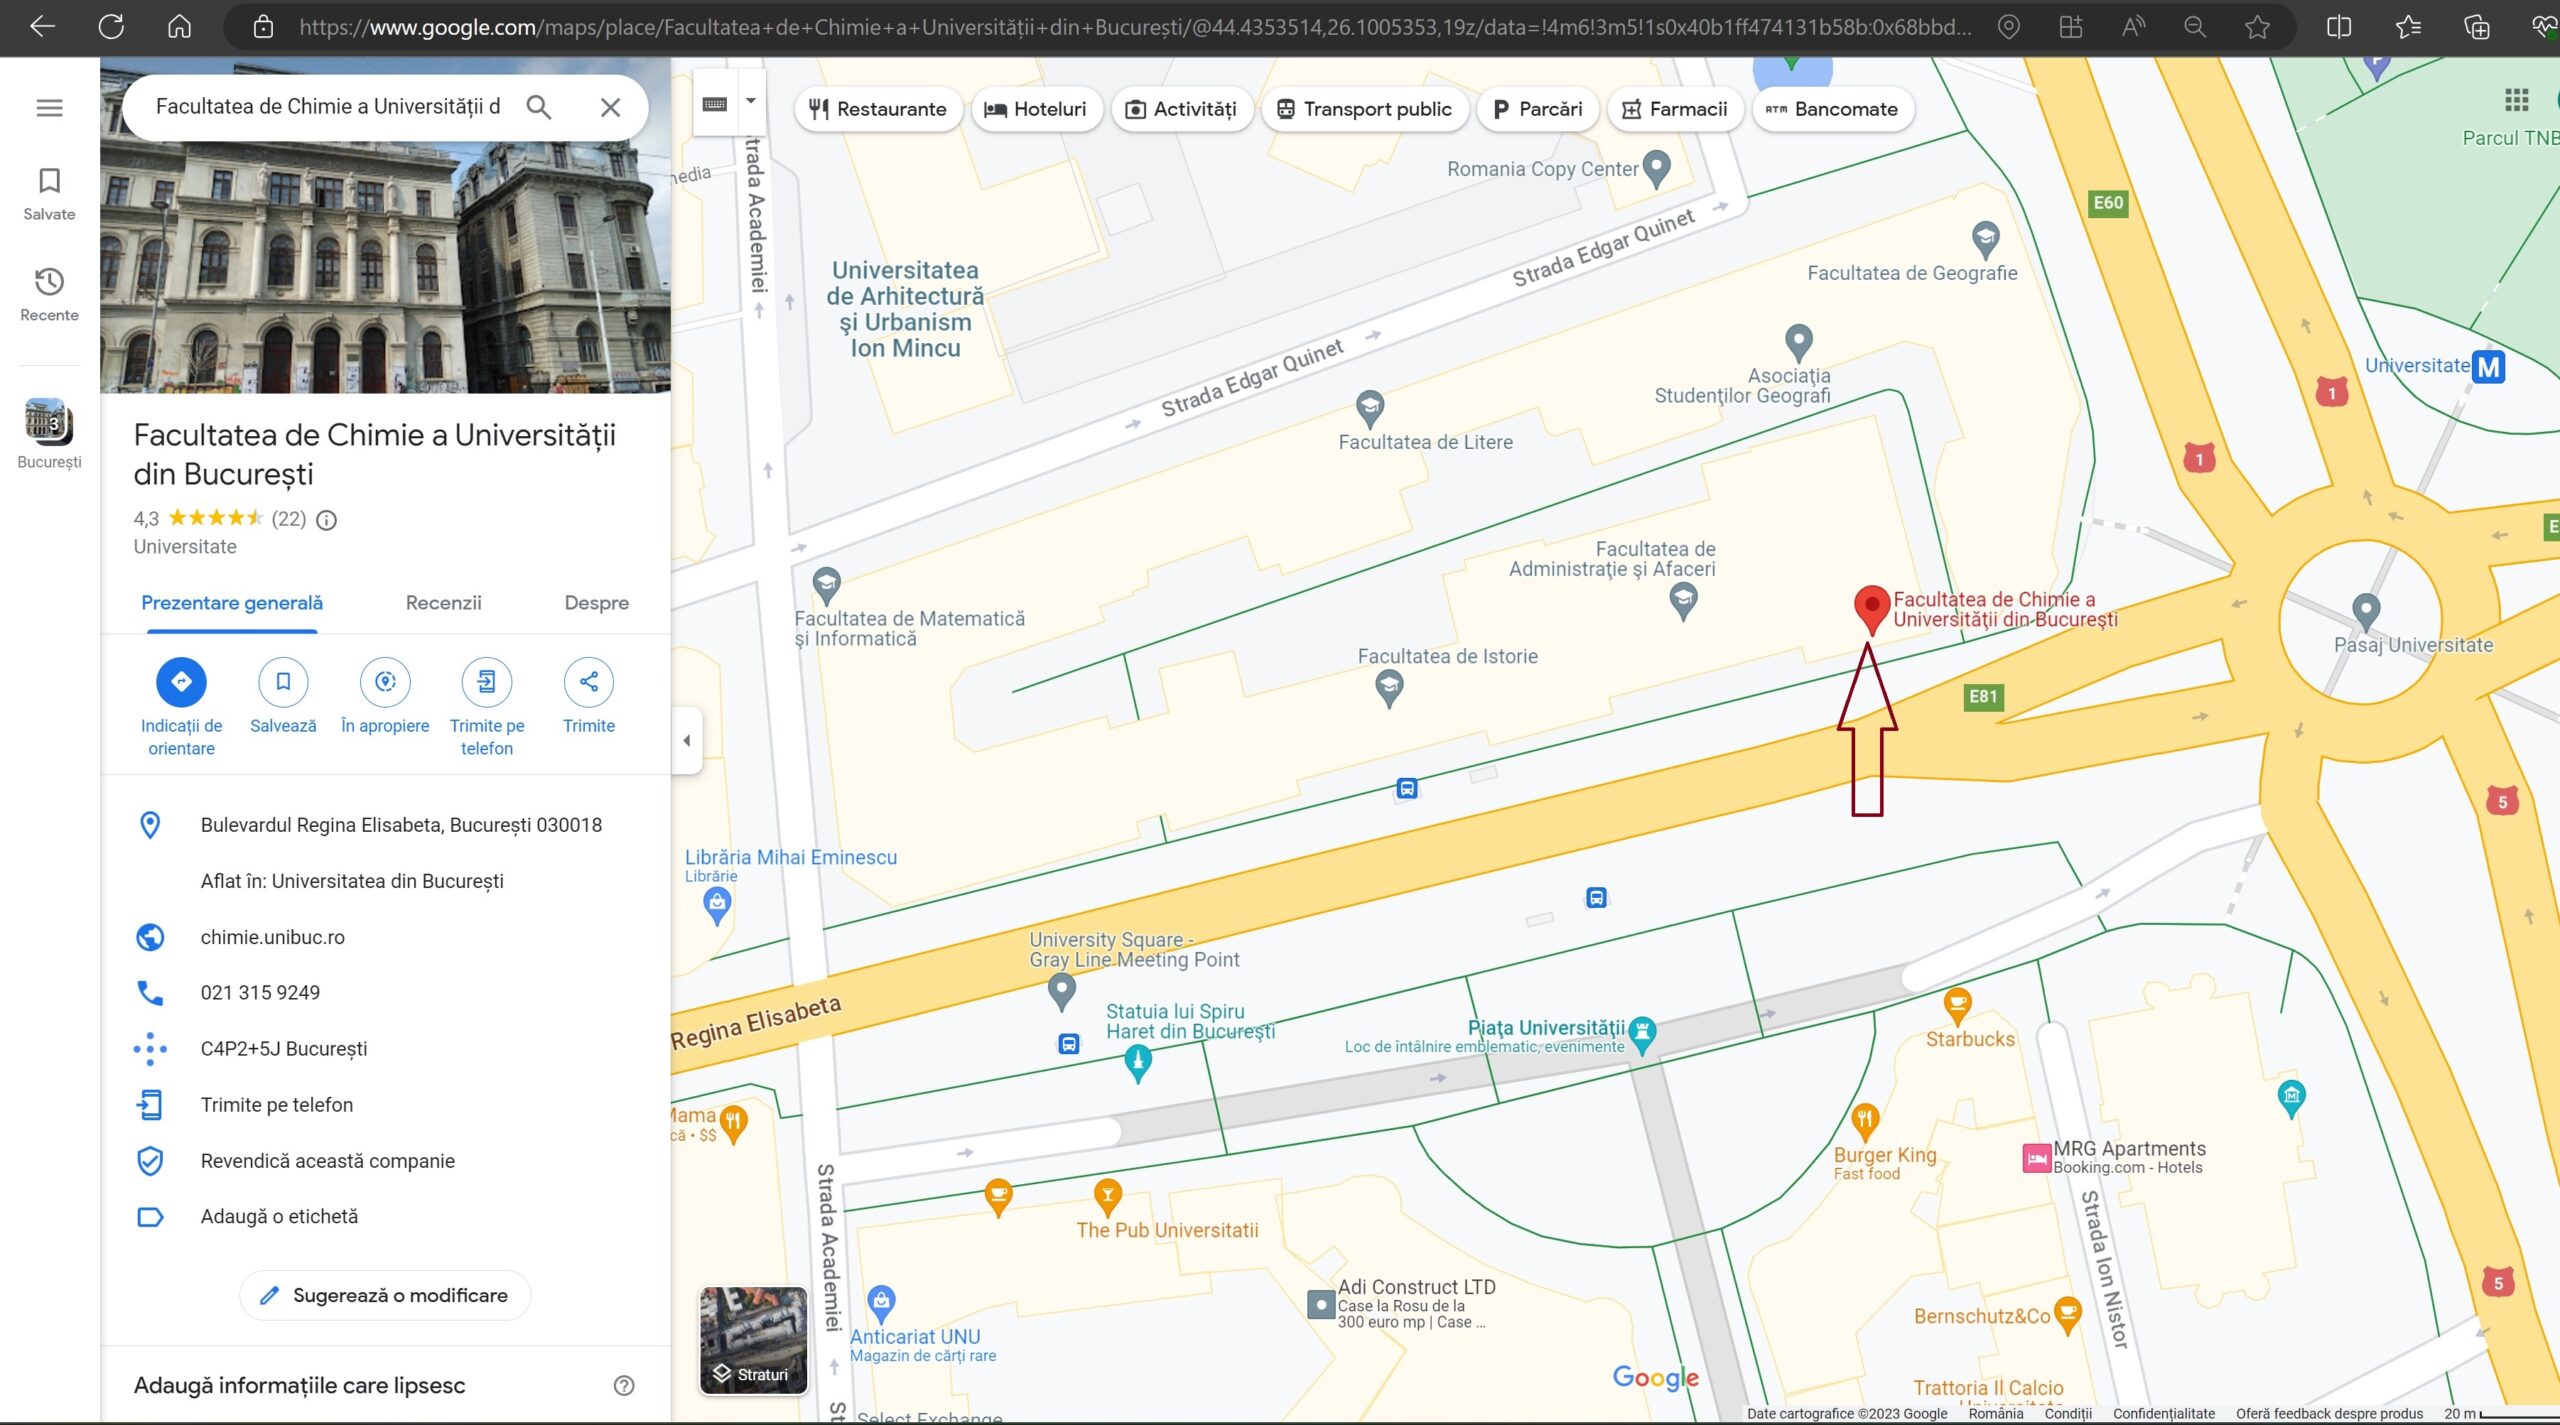2560x1425 pixels.
Task: Toggle the Restaurante filter chip
Action: (x=877, y=109)
